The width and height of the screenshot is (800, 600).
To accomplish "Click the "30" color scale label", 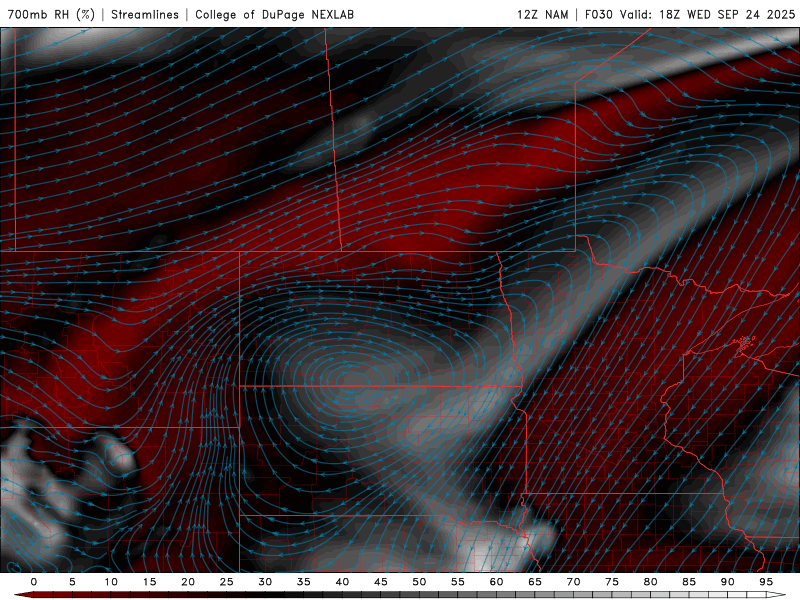I will [265, 582].
